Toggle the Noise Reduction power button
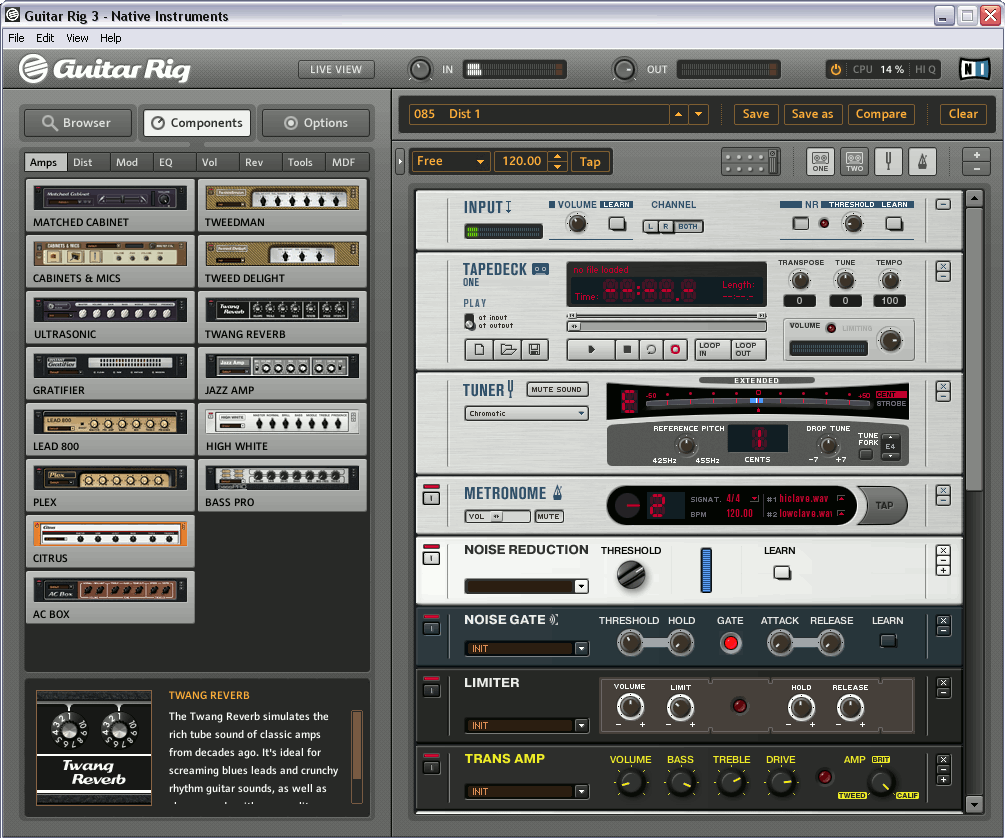Image resolution: width=1005 pixels, height=838 pixels. 431,557
